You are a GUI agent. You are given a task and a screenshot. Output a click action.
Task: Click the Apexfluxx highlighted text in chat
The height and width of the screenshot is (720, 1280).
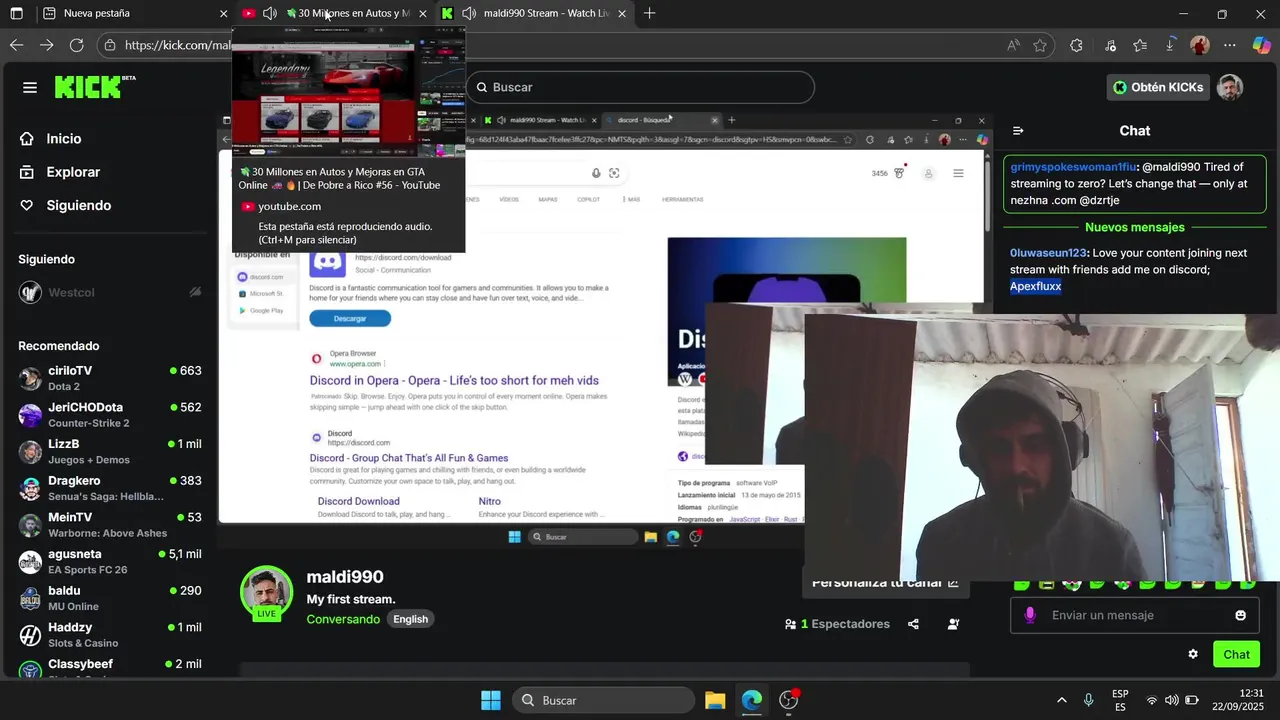1035,286
